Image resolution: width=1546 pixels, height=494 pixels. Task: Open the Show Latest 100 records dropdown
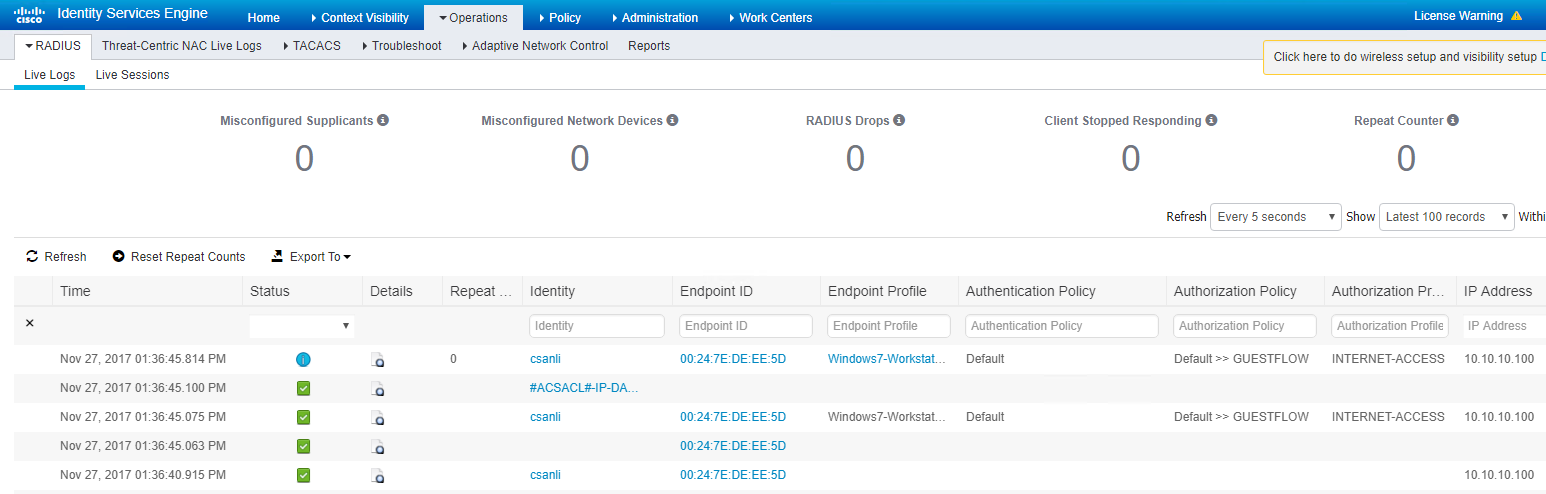click(1446, 217)
